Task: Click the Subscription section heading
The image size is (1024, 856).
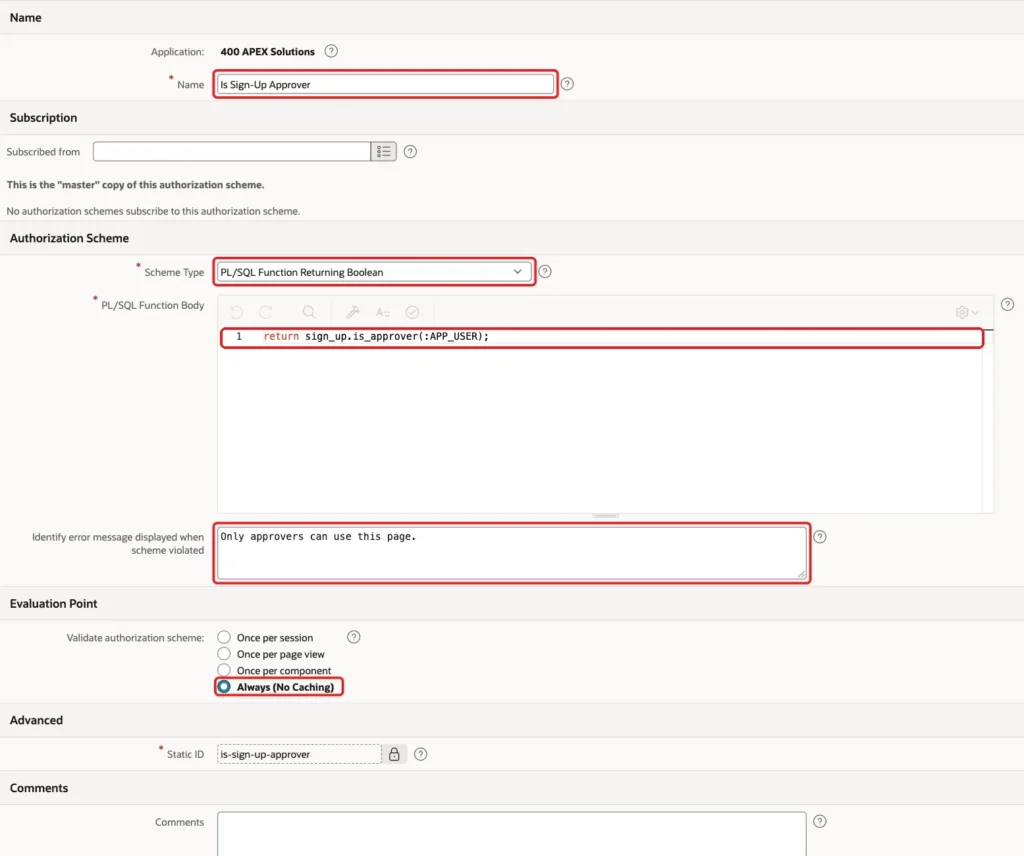Action: [43, 118]
